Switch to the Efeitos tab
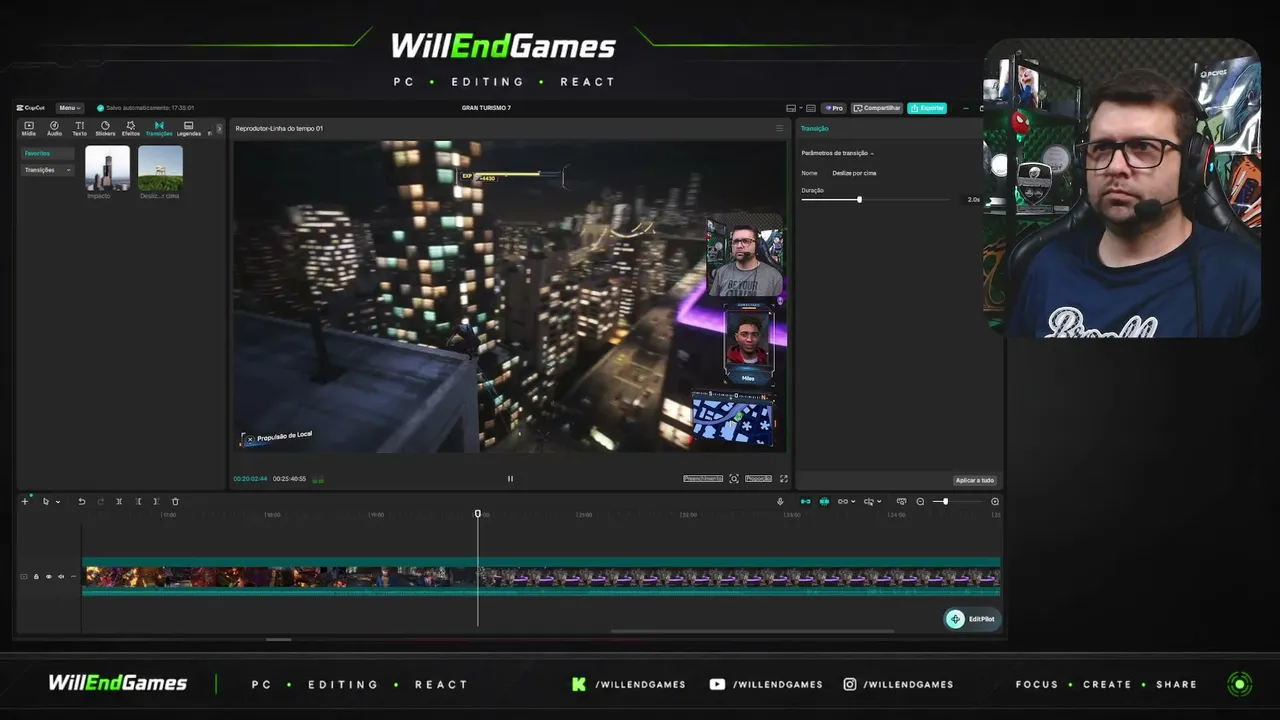Viewport: 1280px width, 720px height. (131, 128)
